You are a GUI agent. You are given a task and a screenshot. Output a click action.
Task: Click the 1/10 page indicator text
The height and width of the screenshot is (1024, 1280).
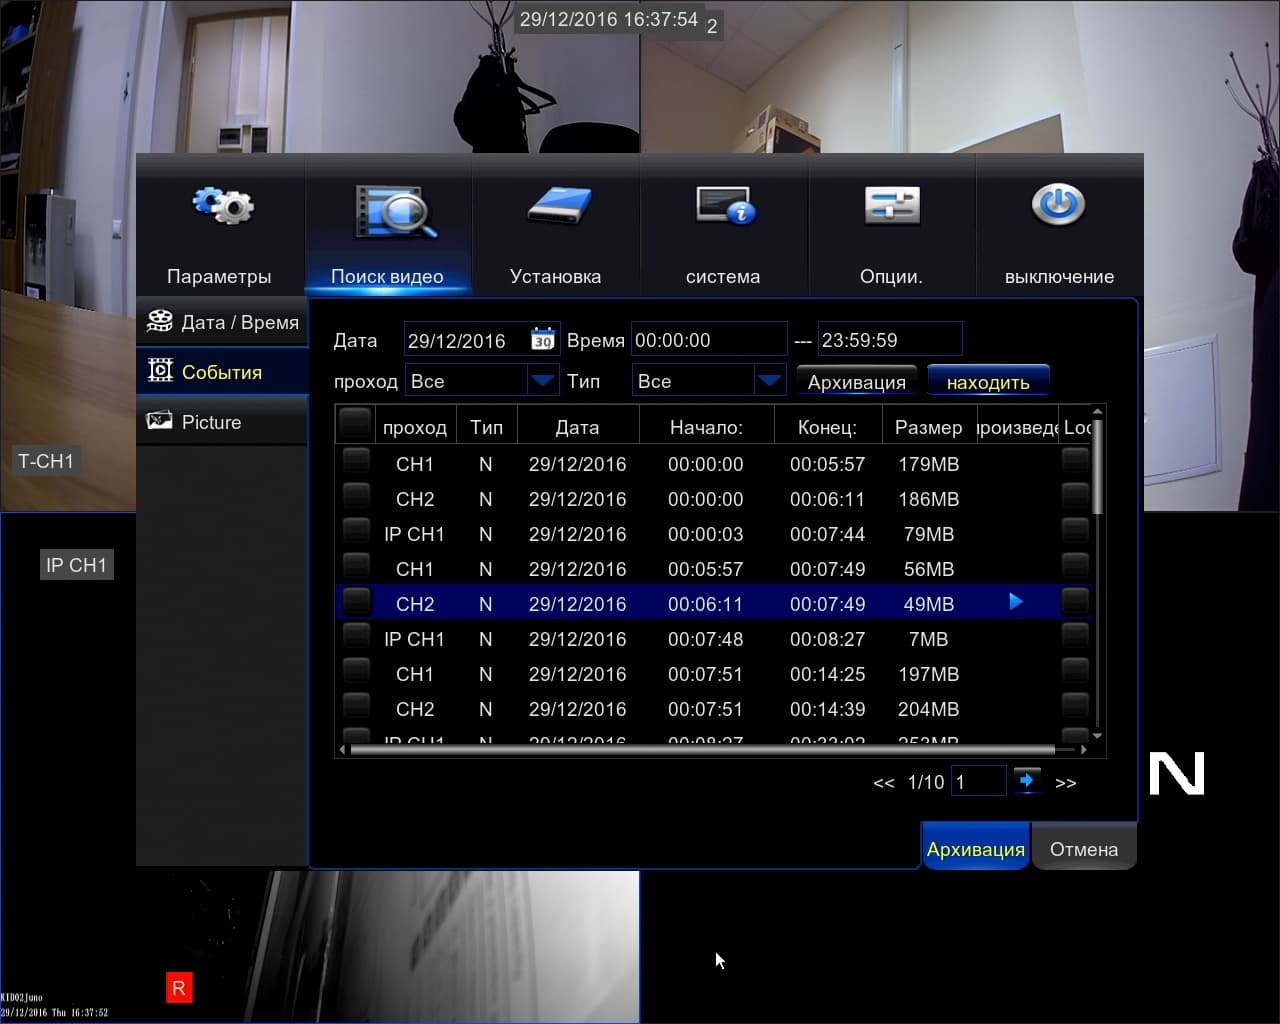pyautogui.click(x=926, y=782)
